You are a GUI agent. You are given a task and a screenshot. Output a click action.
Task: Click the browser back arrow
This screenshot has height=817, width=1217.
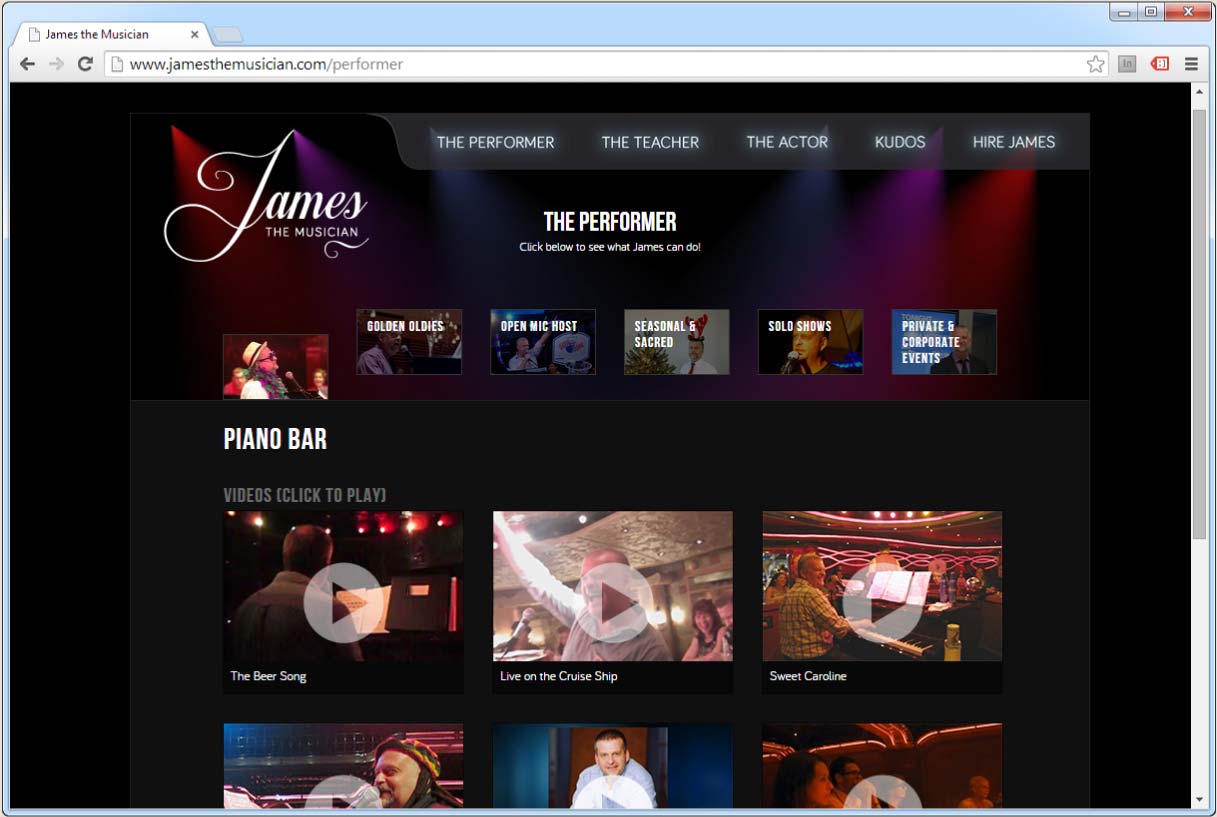(27, 64)
